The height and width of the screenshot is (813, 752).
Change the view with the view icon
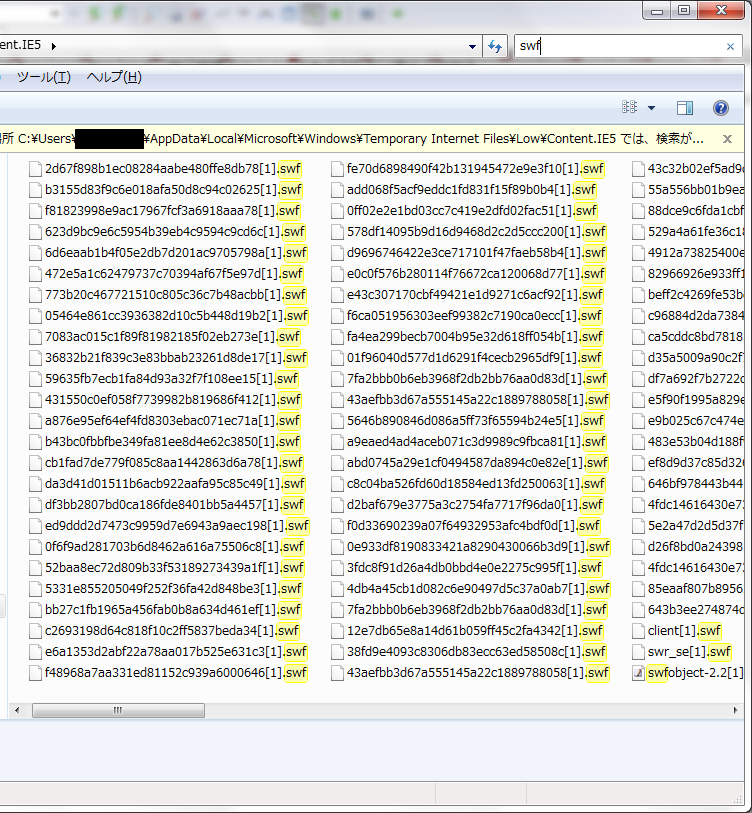629,107
